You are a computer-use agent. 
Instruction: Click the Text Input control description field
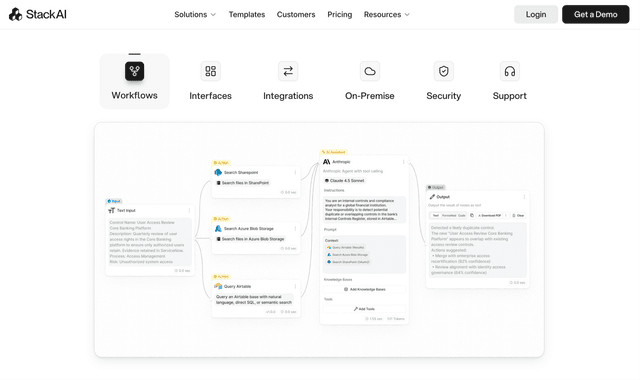click(x=150, y=242)
